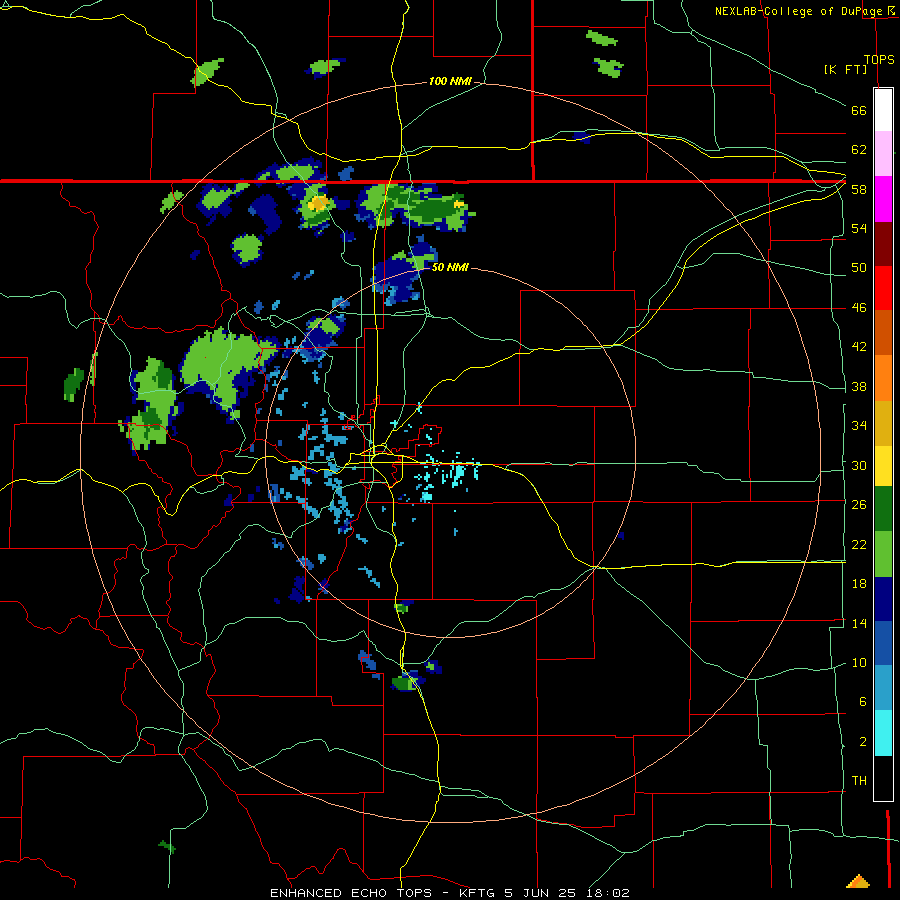Screen dimensions: 900x900
Task: Click the 22 legend value
Action: click(859, 544)
